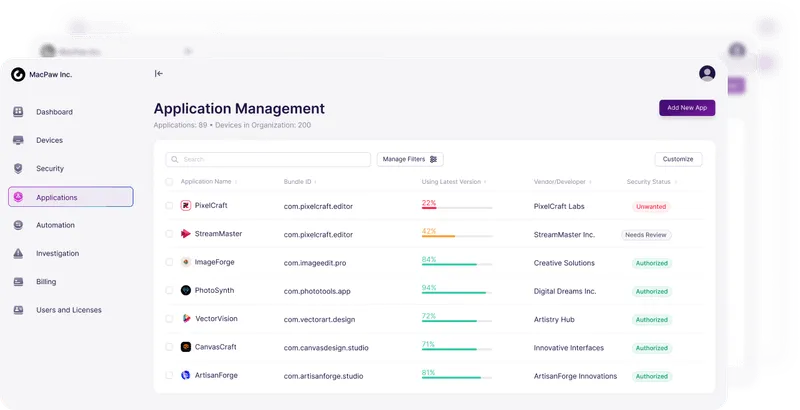This screenshot has height=410, width=800.
Task: Click the Devices sidebar icon
Action: (18, 140)
